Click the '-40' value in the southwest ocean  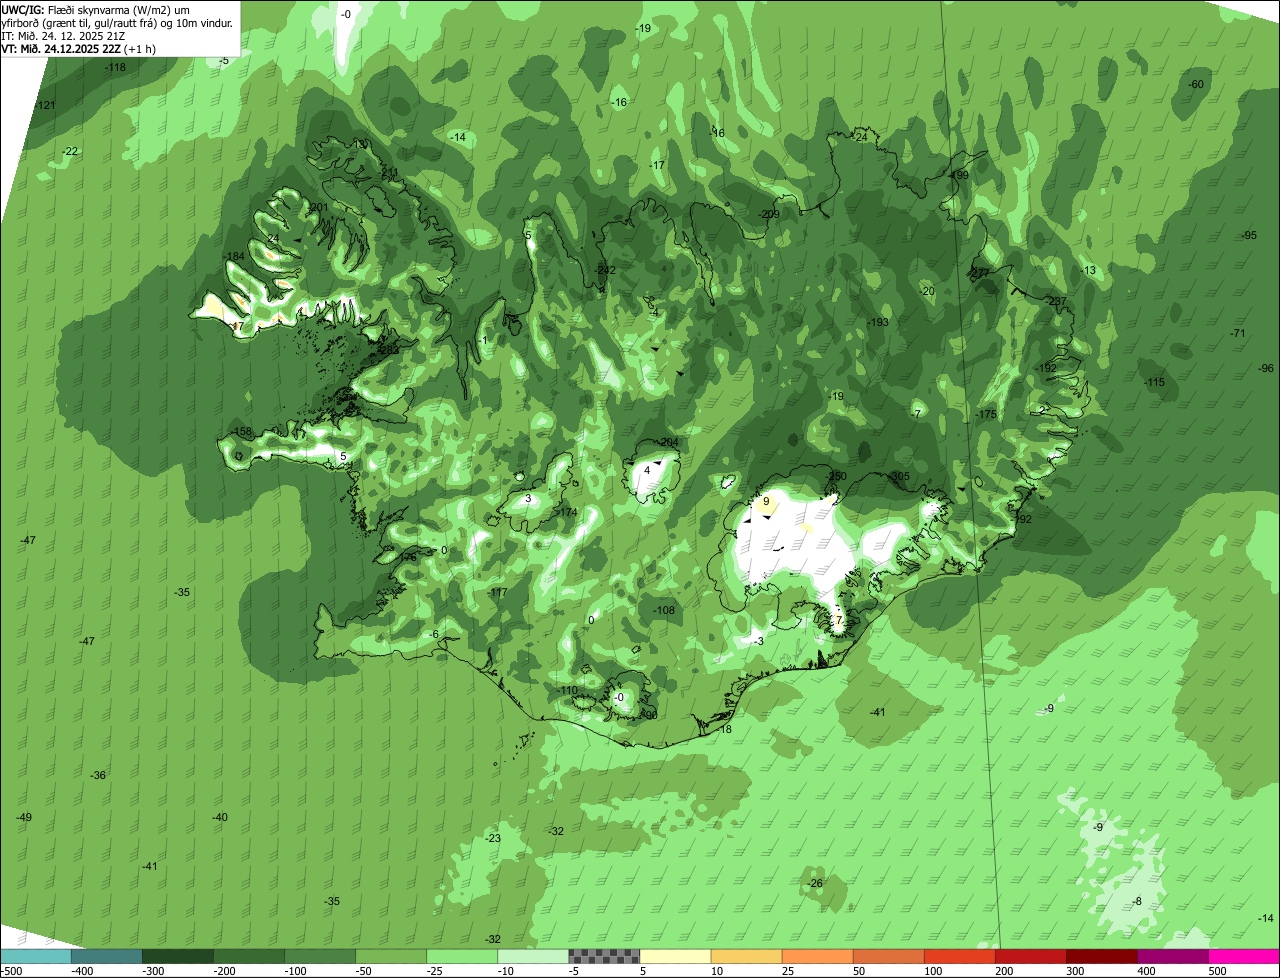click(x=220, y=817)
